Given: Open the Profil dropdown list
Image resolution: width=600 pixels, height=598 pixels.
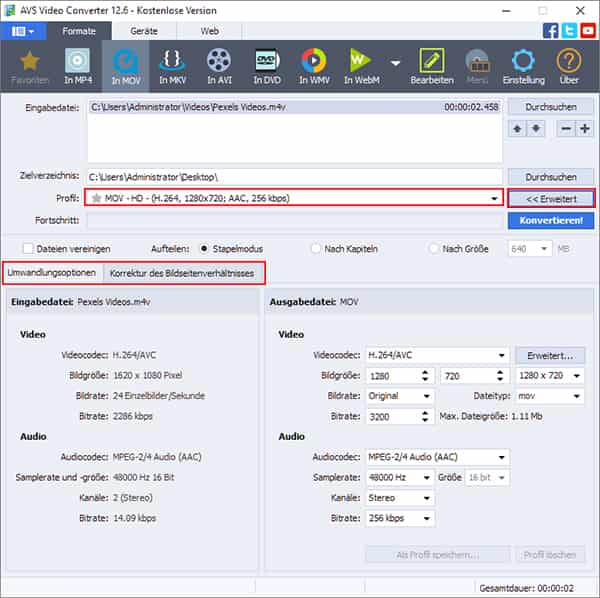Looking at the screenshot, I should [494, 199].
